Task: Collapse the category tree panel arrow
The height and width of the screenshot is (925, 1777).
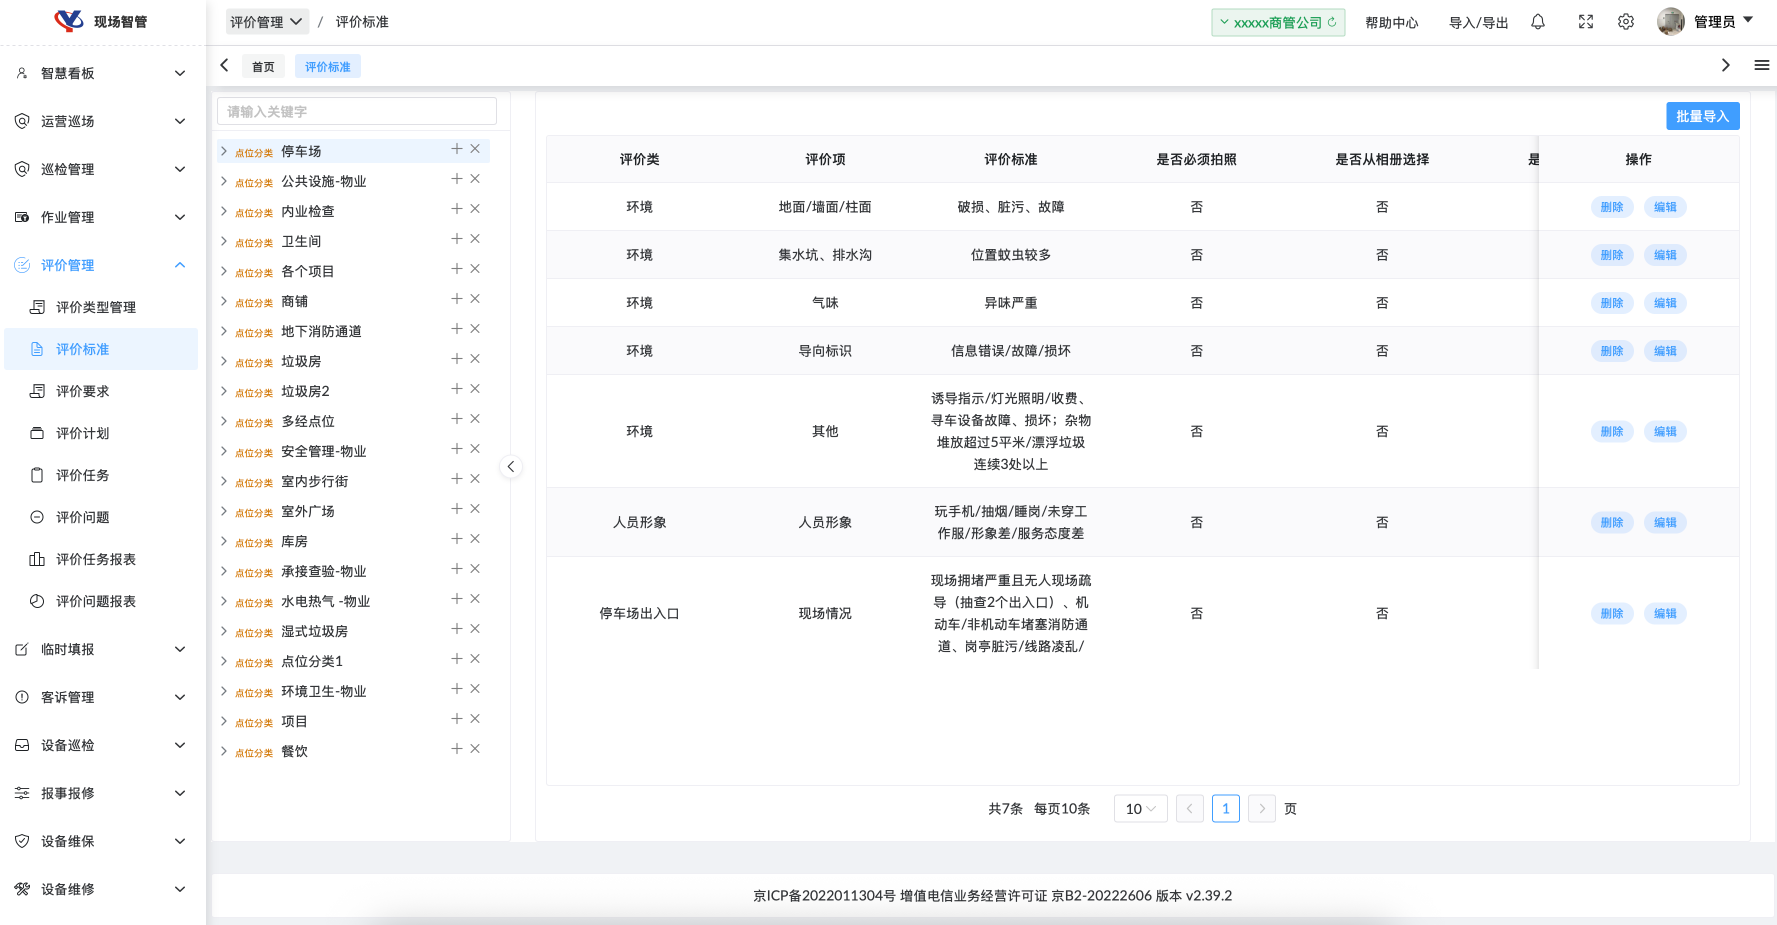Action: [510, 467]
